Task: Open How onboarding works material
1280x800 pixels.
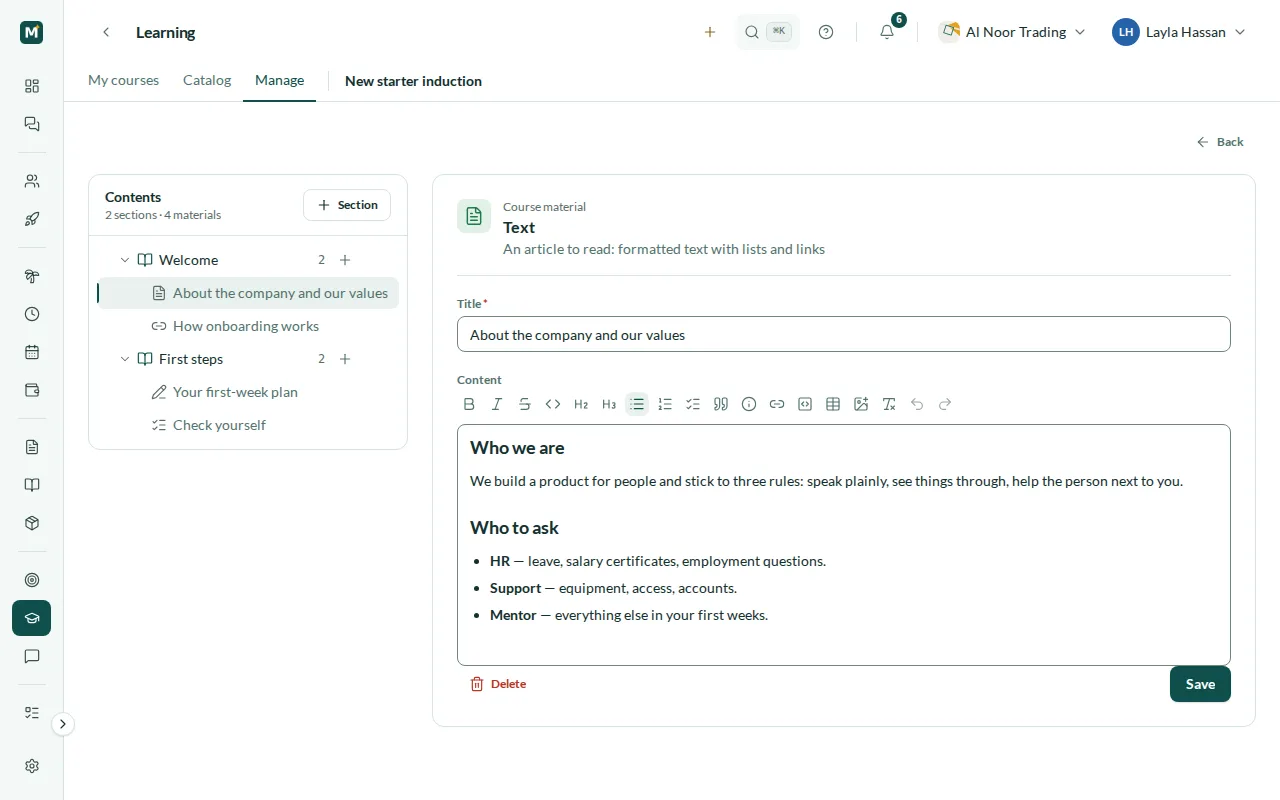Action: (248, 326)
